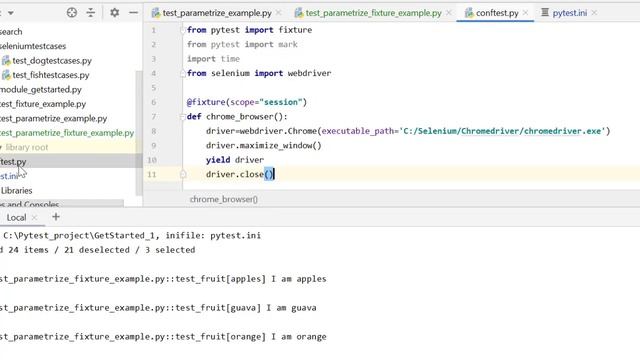
Task: Click test_fruit[apples] terminal output line
Action: (x=163, y=279)
